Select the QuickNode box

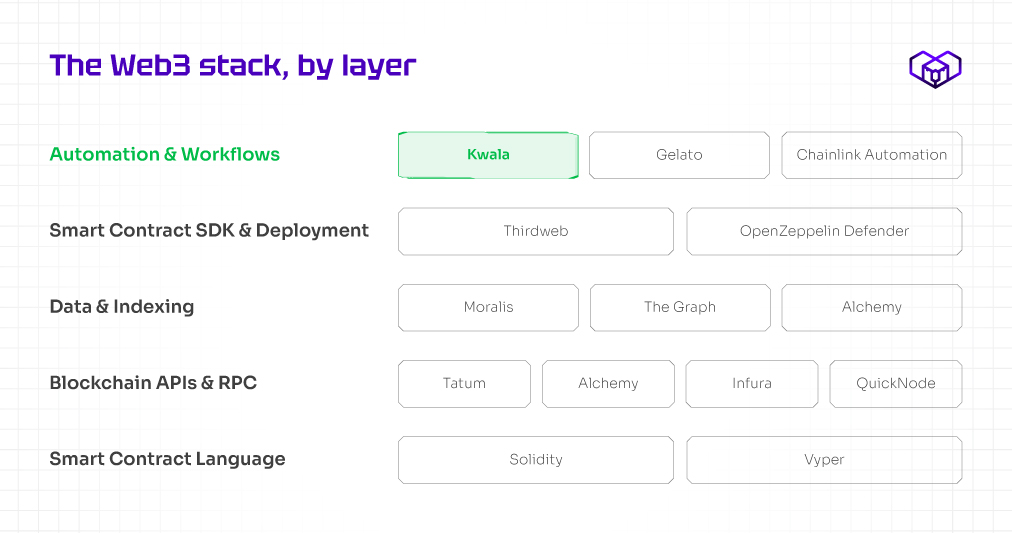coord(895,383)
